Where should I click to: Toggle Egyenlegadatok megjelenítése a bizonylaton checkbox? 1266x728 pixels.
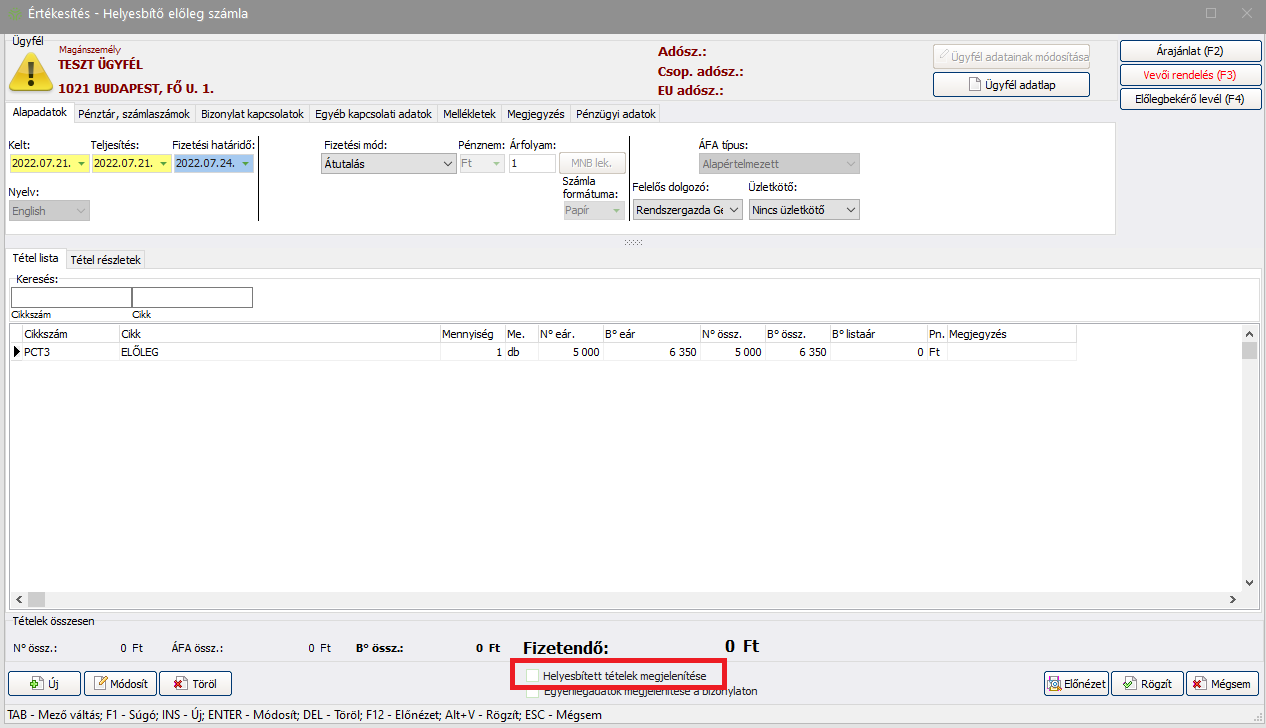coord(533,691)
